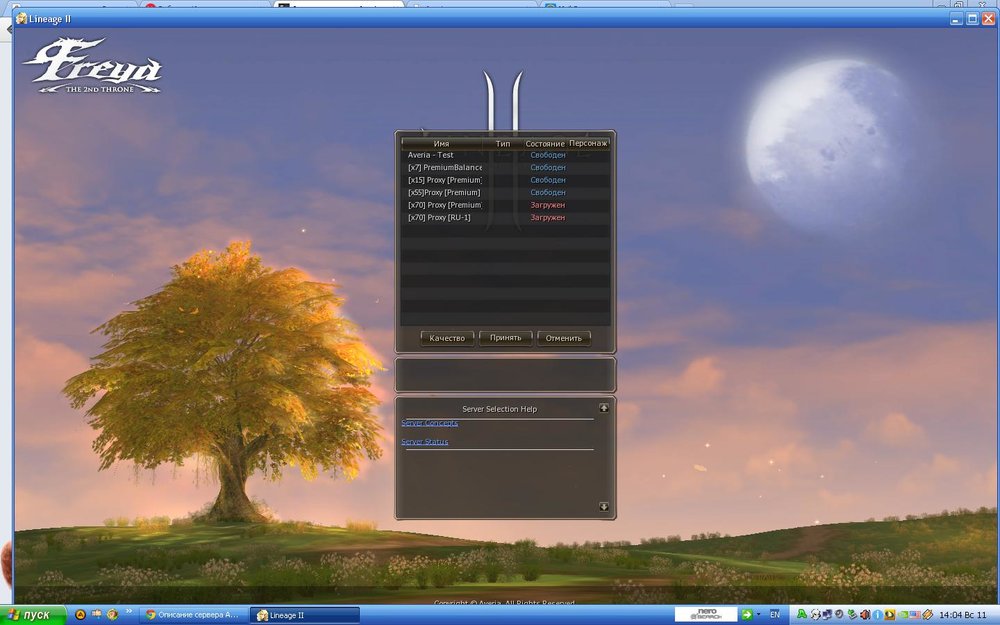This screenshot has height=625, width=1000.
Task: Open the Server Status help link
Action: click(425, 442)
